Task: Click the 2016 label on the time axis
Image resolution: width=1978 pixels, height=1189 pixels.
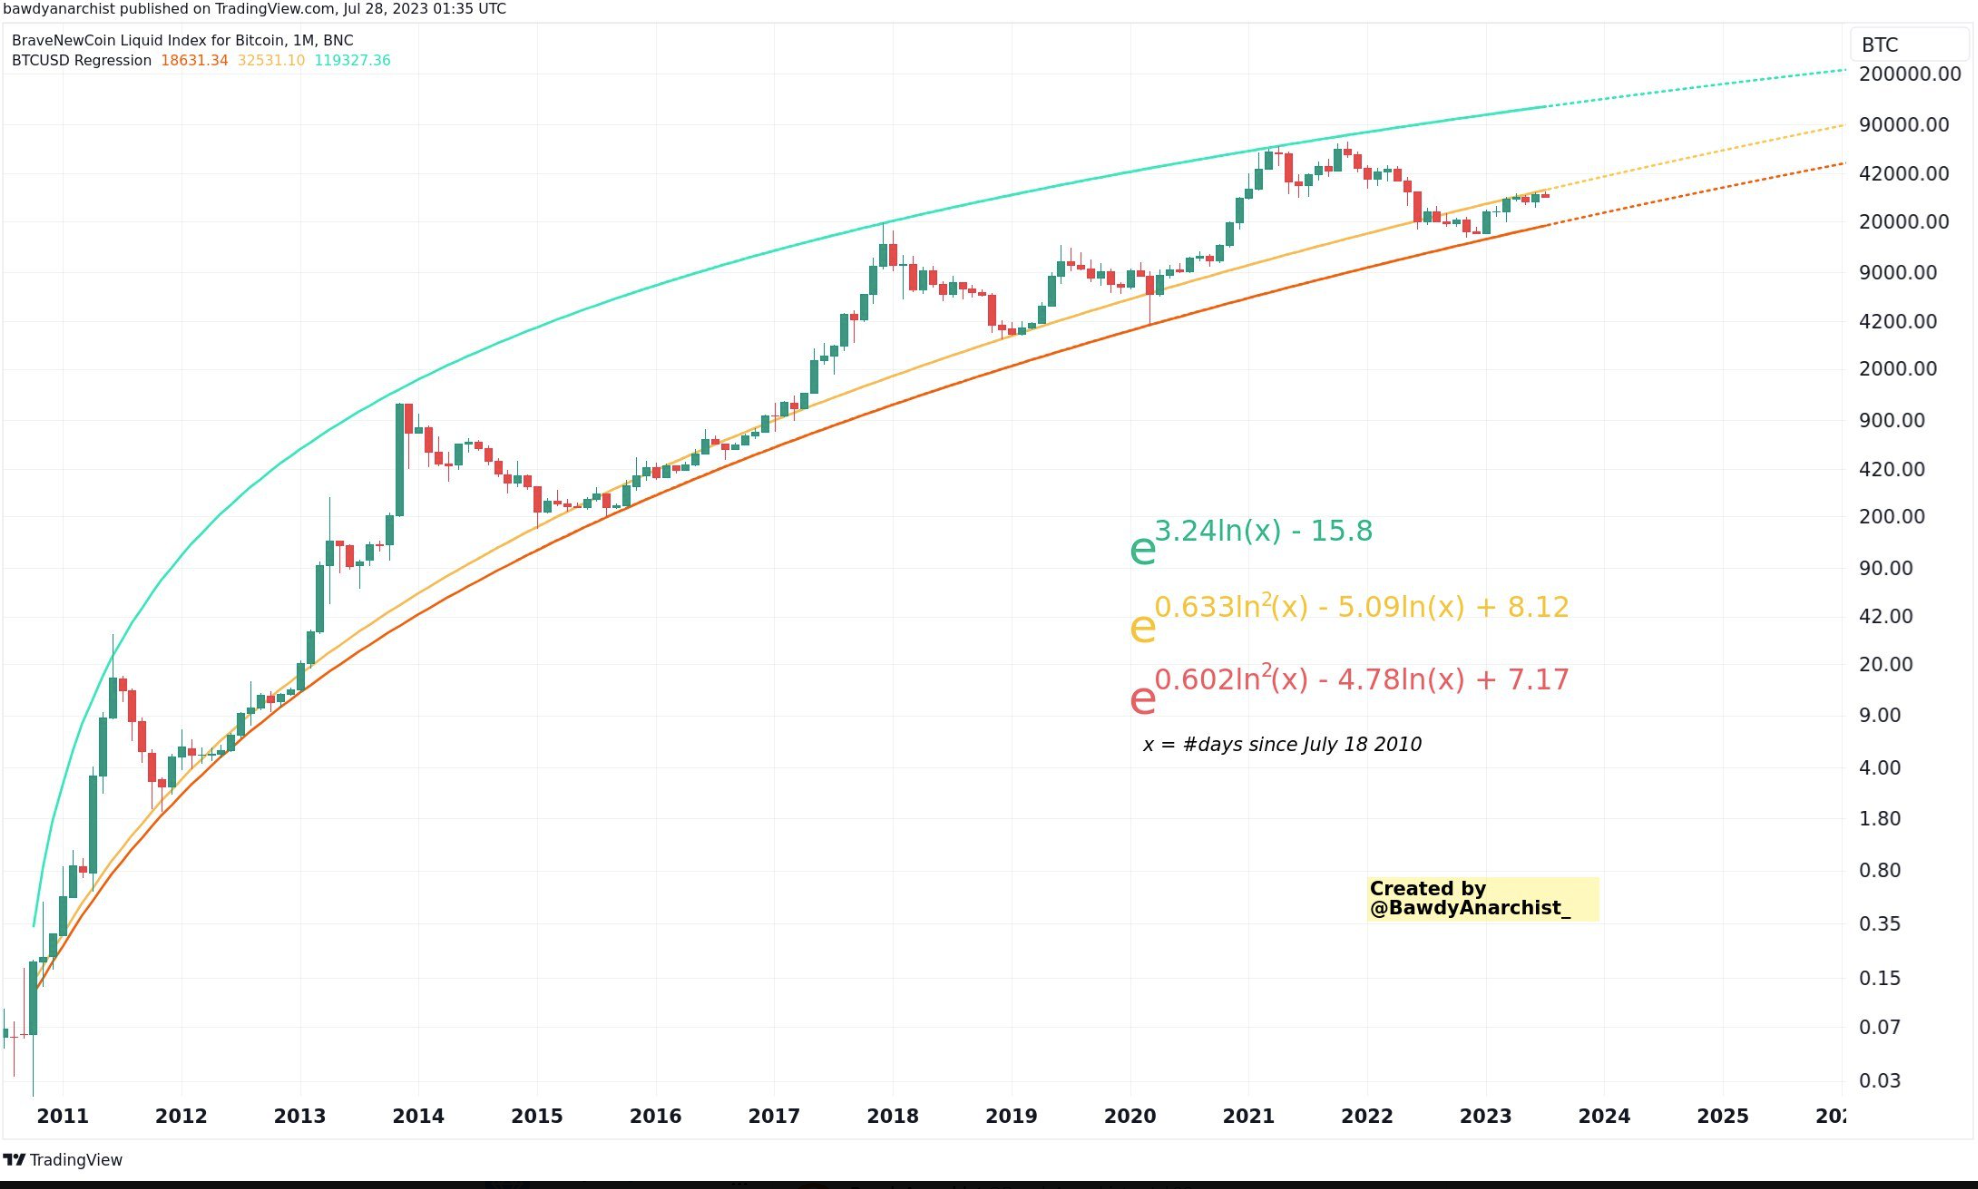Action: click(x=655, y=1117)
